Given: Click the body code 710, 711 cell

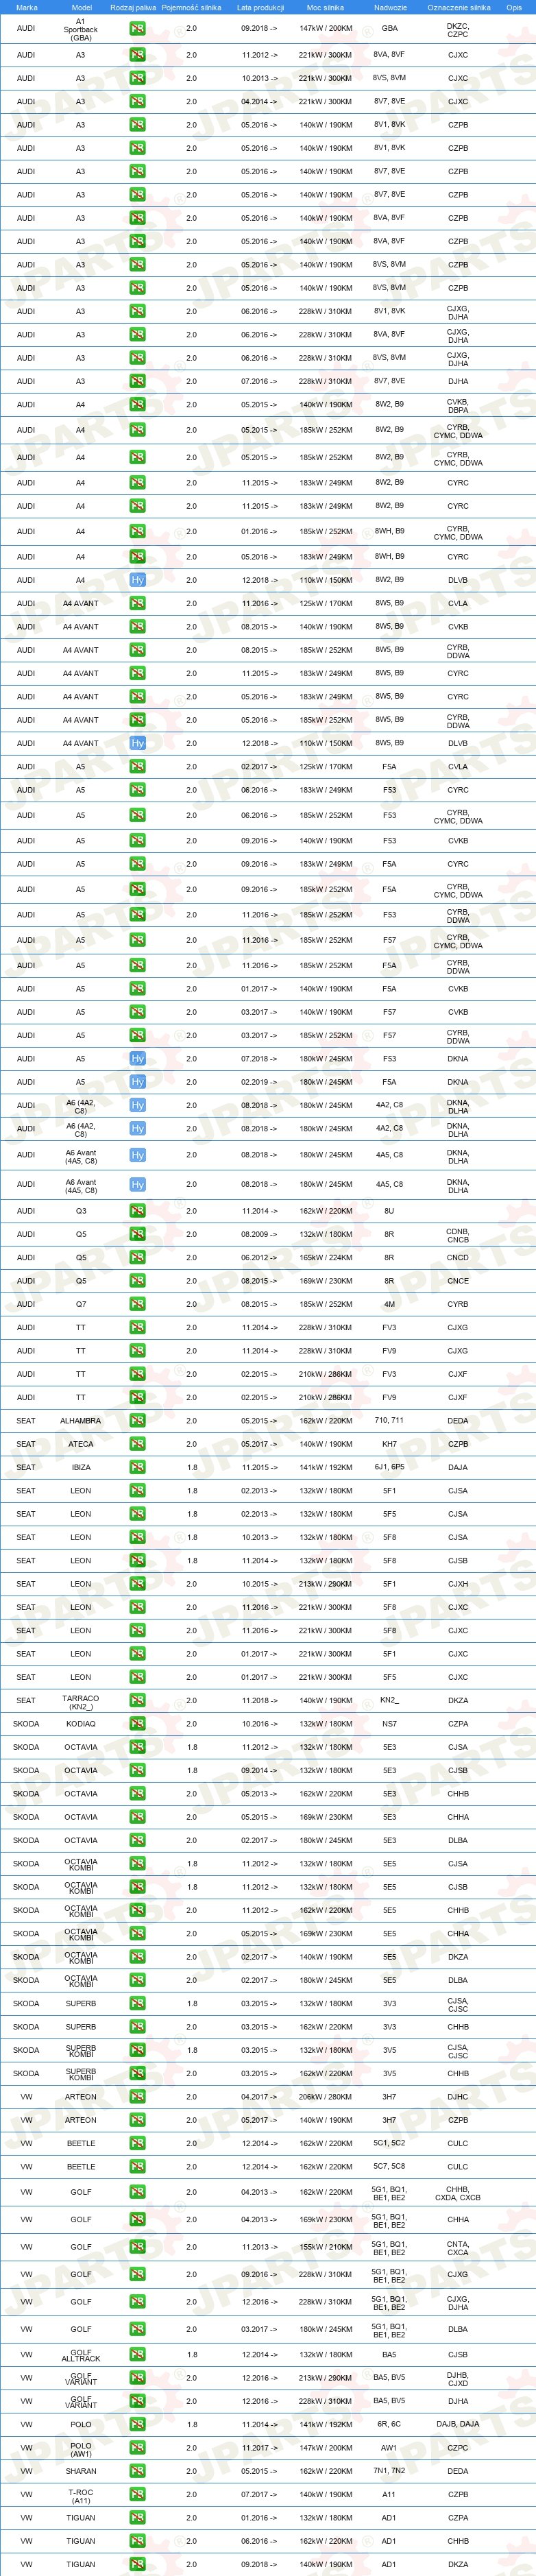Looking at the screenshot, I should [389, 1420].
